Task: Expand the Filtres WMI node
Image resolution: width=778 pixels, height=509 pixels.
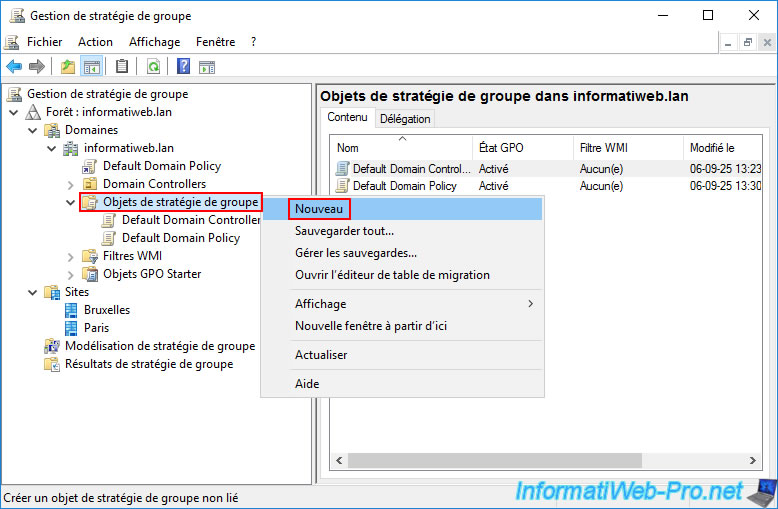Action: pos(70,256)
